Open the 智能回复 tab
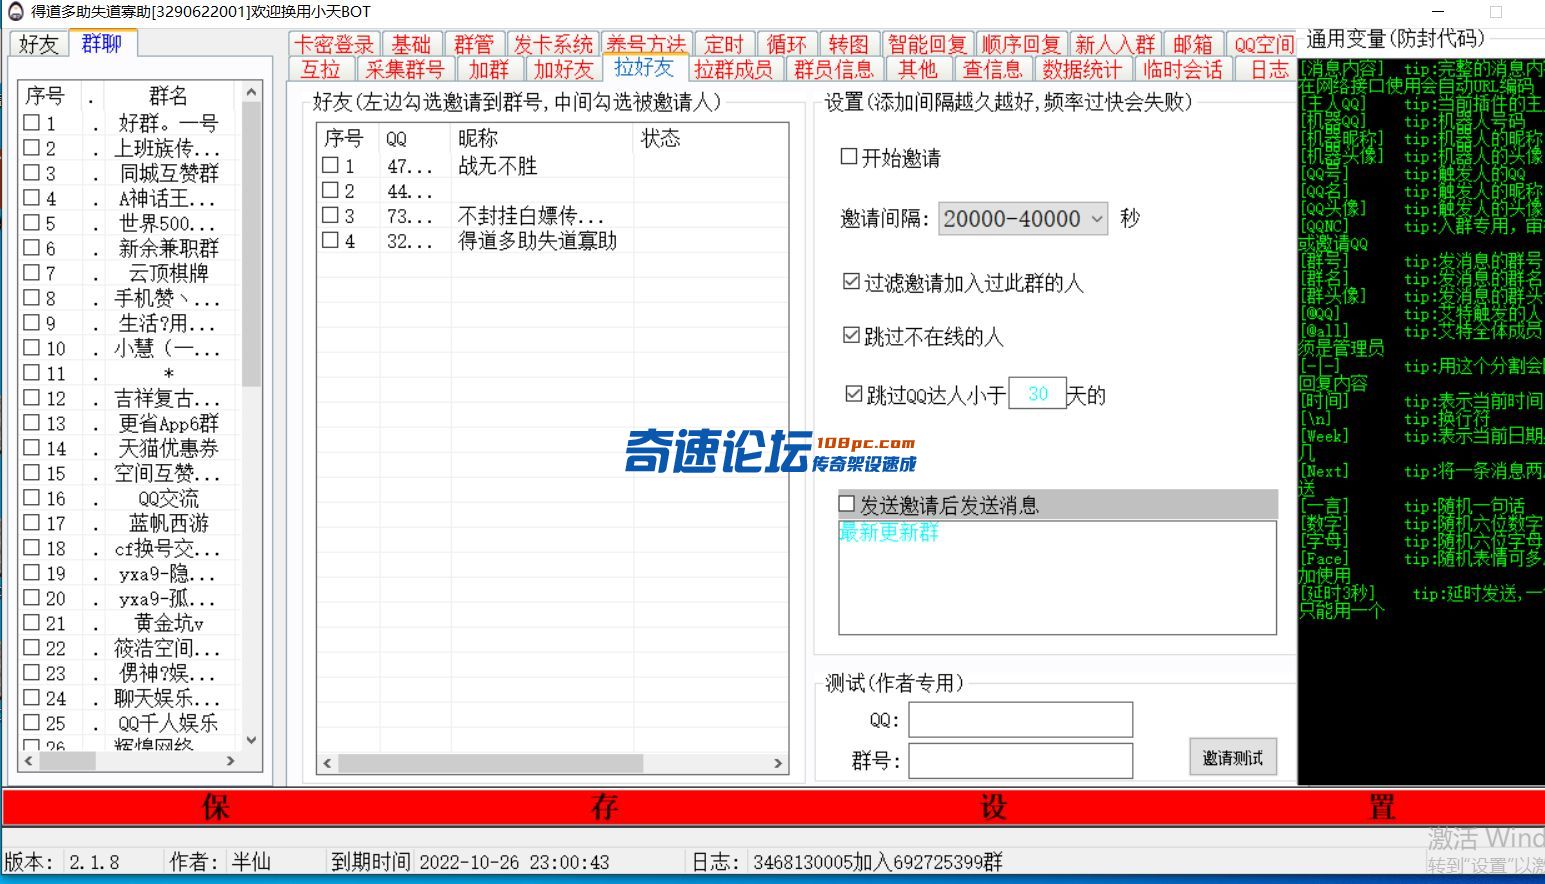The image size is (1545, 884). coord(927,44)
